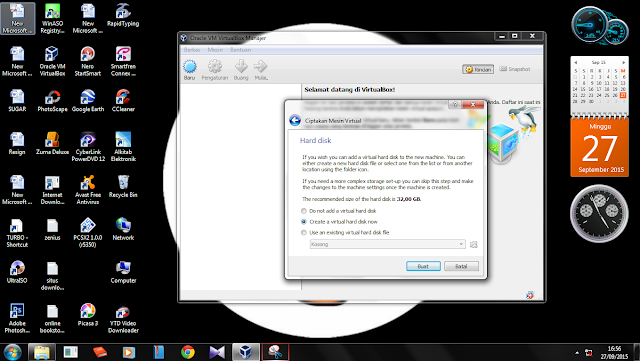Open the Network desktop icon

123,229
